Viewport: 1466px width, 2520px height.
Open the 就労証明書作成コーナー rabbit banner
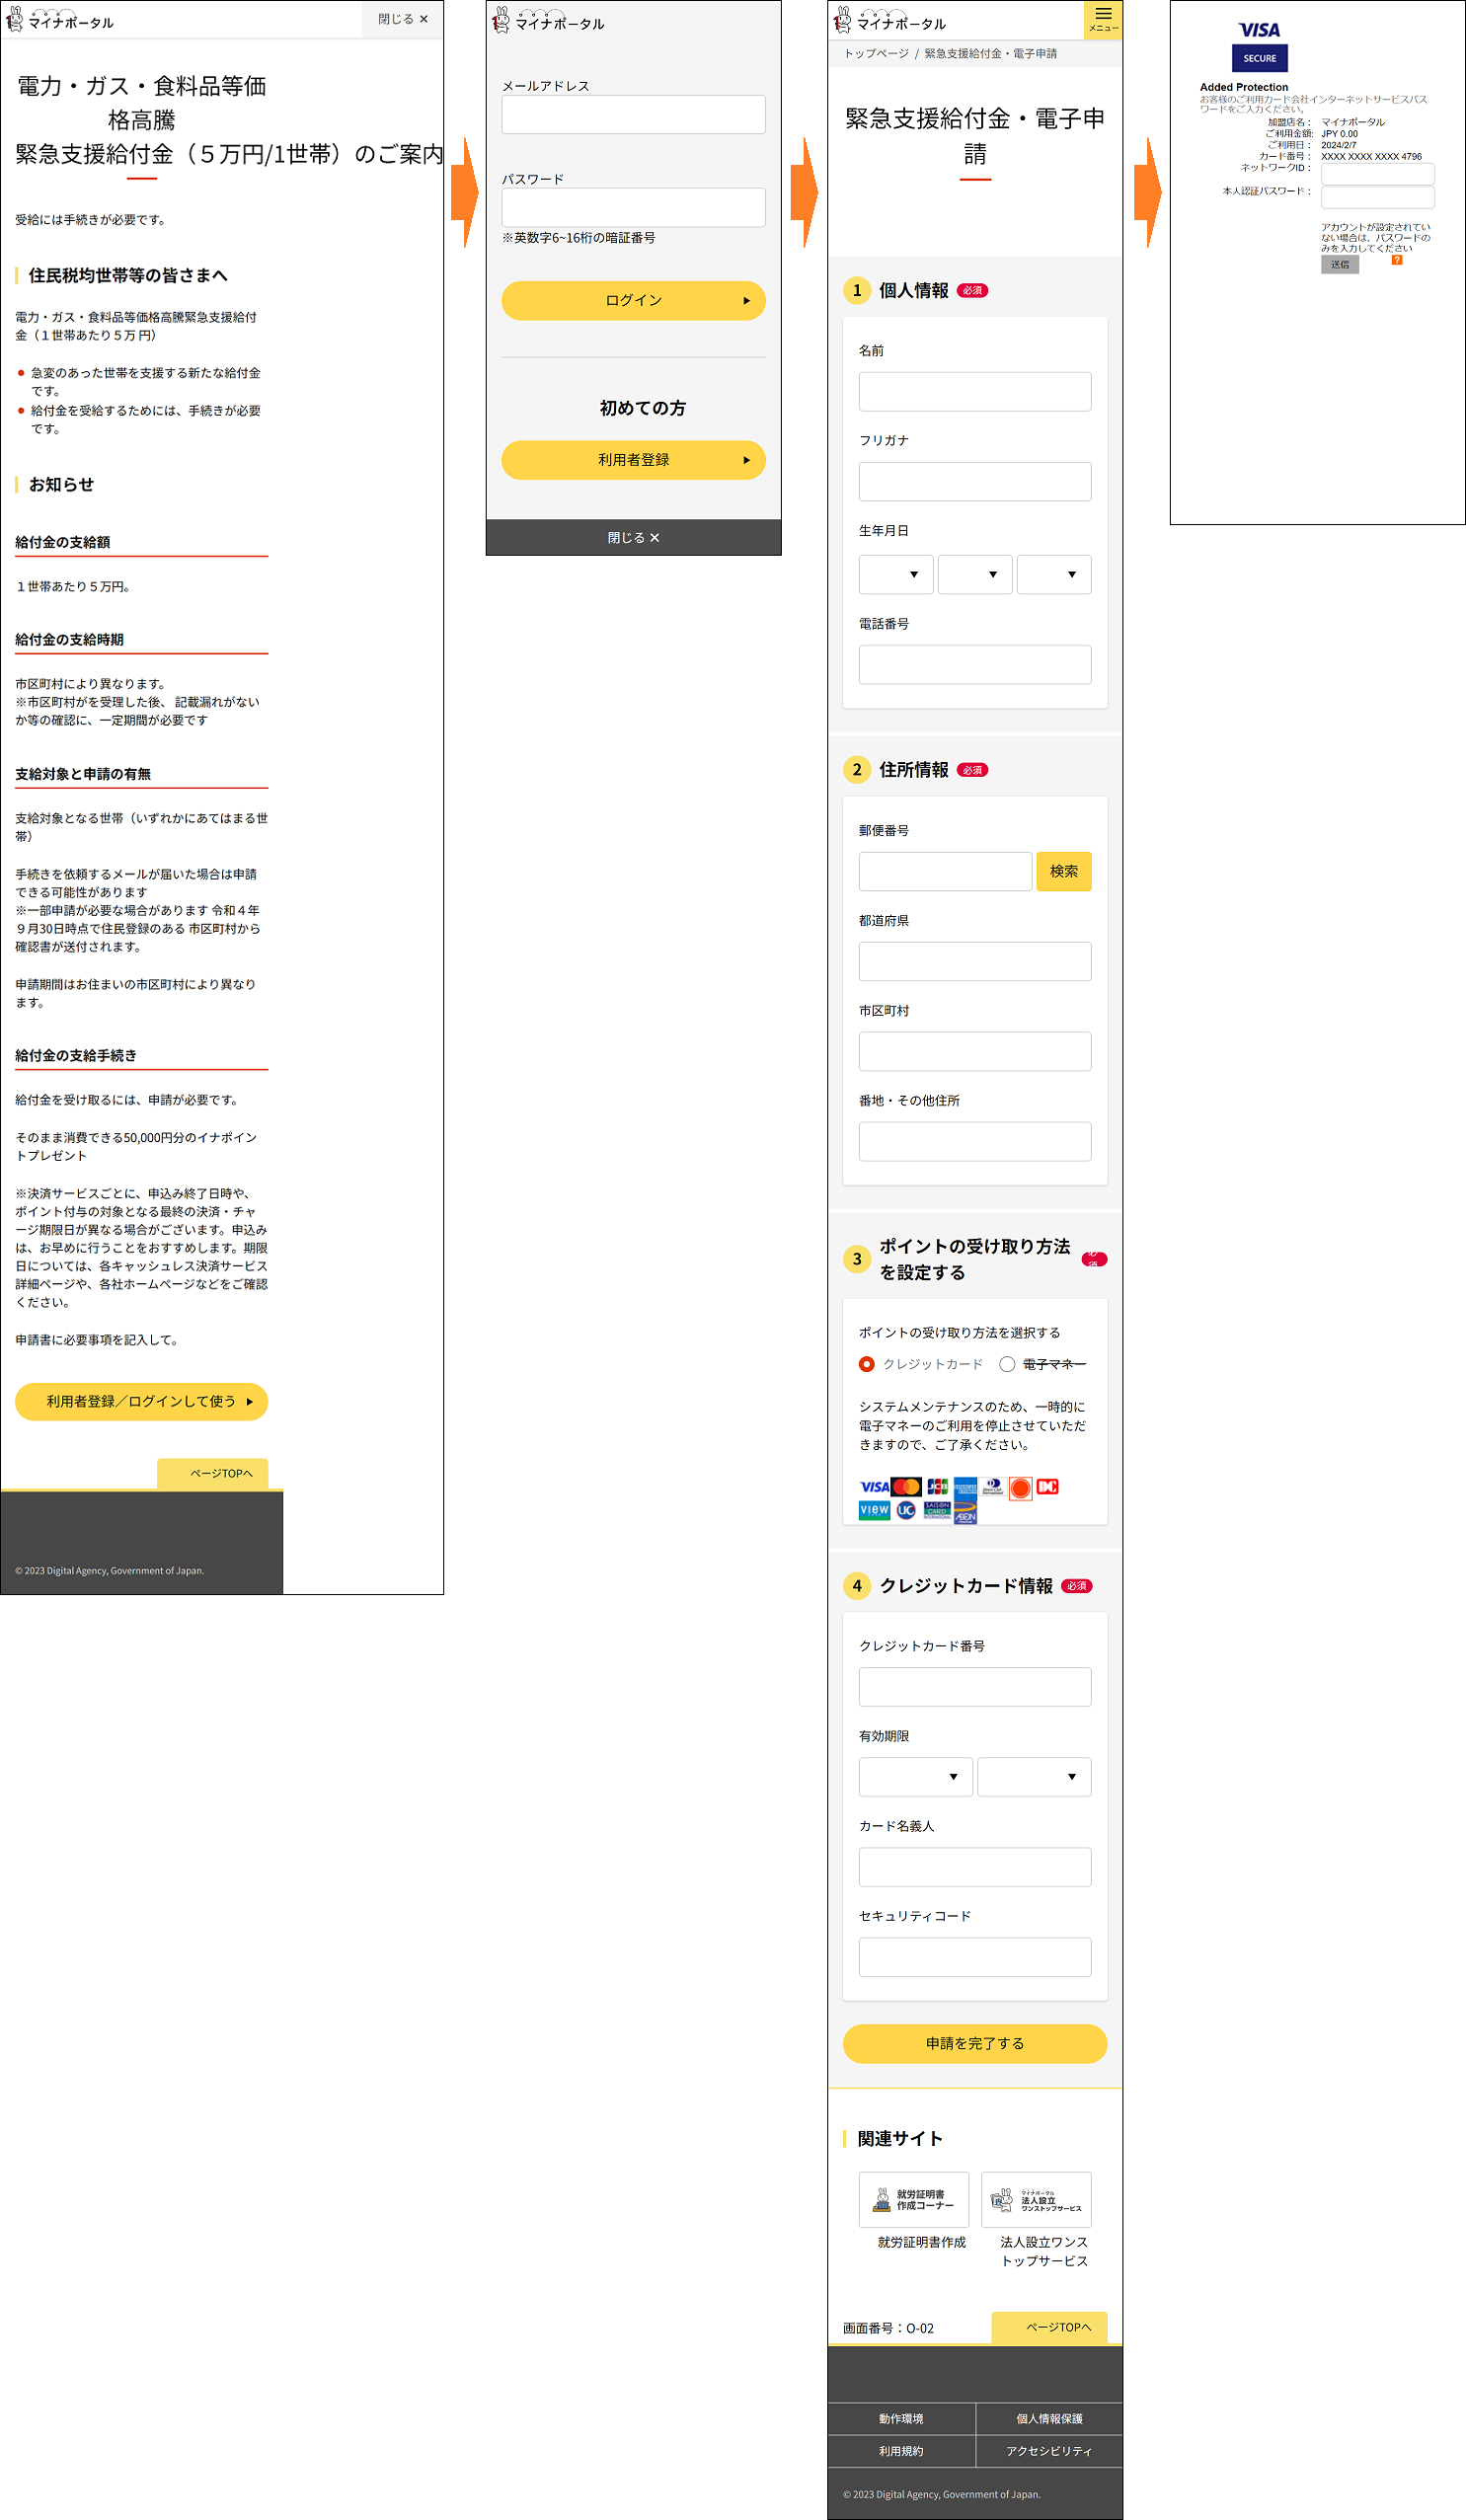pyautogui.click(x=913, y=2199)
